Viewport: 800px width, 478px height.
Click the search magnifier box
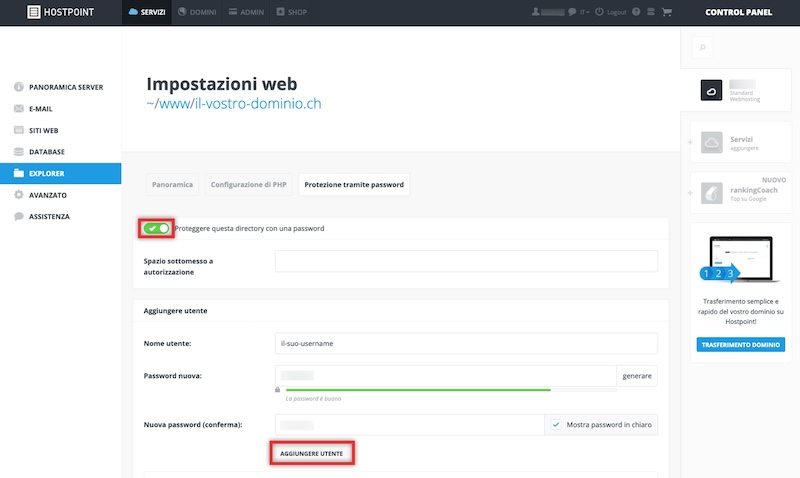(x=703, y=47)
